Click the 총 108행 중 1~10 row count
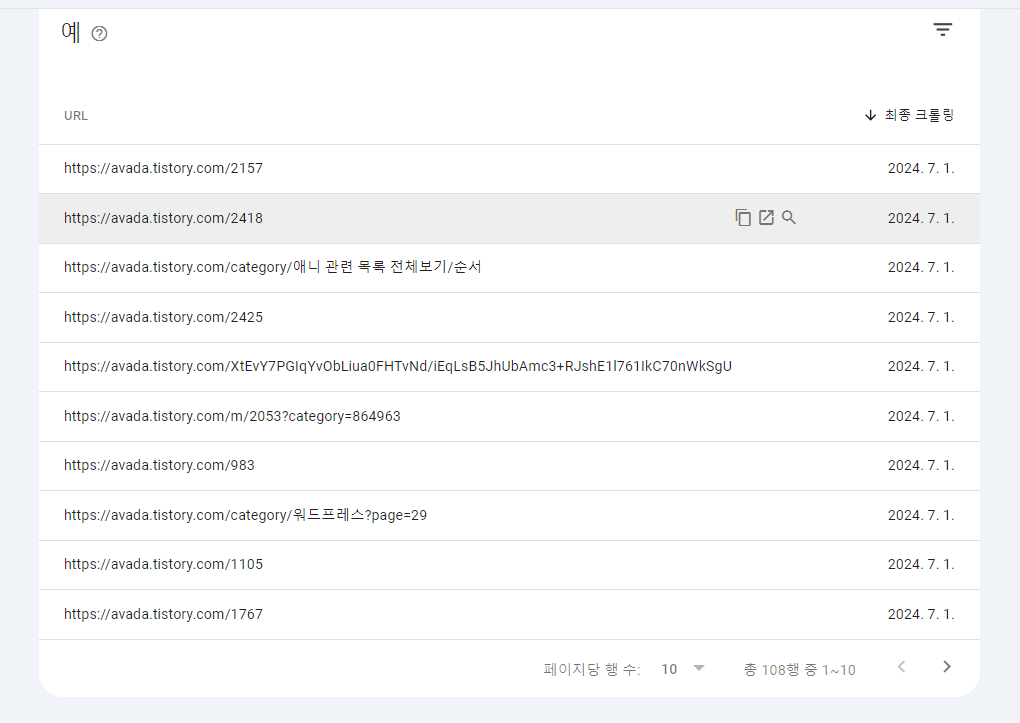 click(799, 670)
